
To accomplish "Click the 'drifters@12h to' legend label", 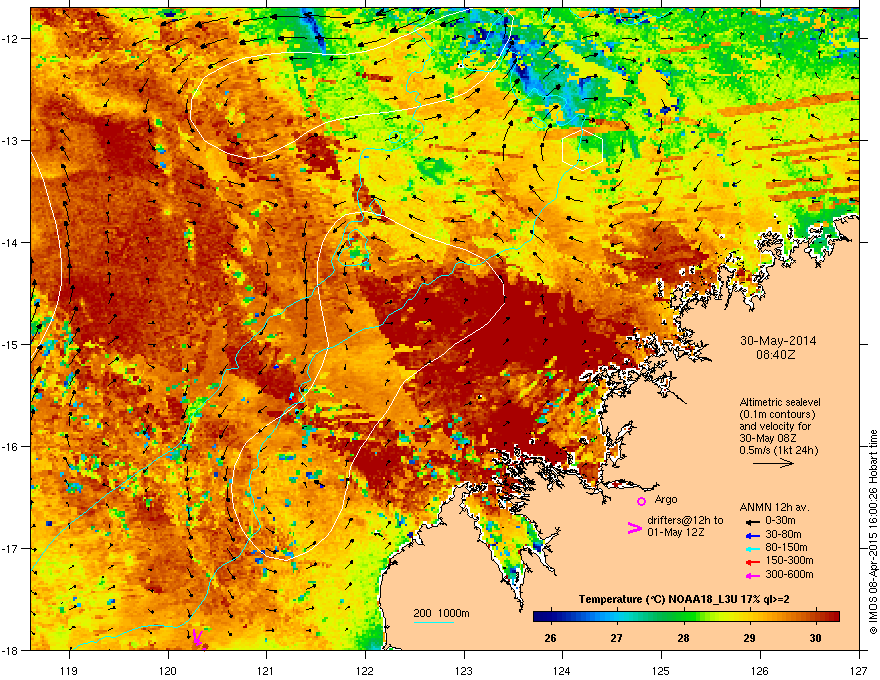I will pos(685,520).
